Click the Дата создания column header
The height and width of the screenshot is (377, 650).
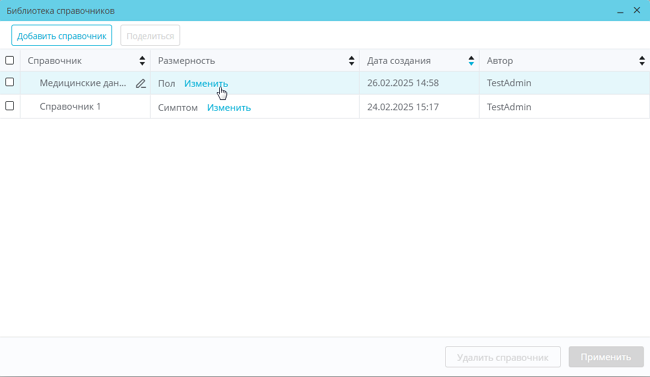click(399, 61)
